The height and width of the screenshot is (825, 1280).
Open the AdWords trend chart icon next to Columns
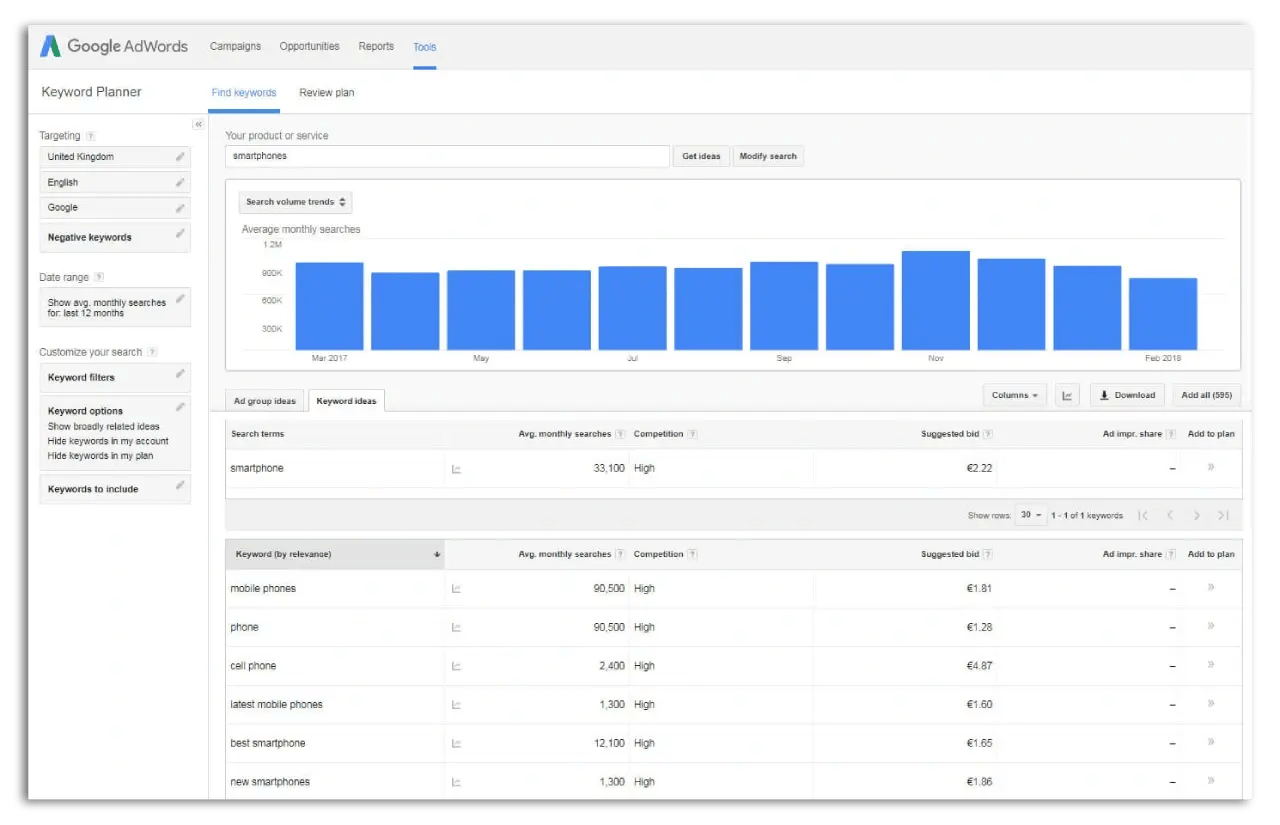point(1067,395)
